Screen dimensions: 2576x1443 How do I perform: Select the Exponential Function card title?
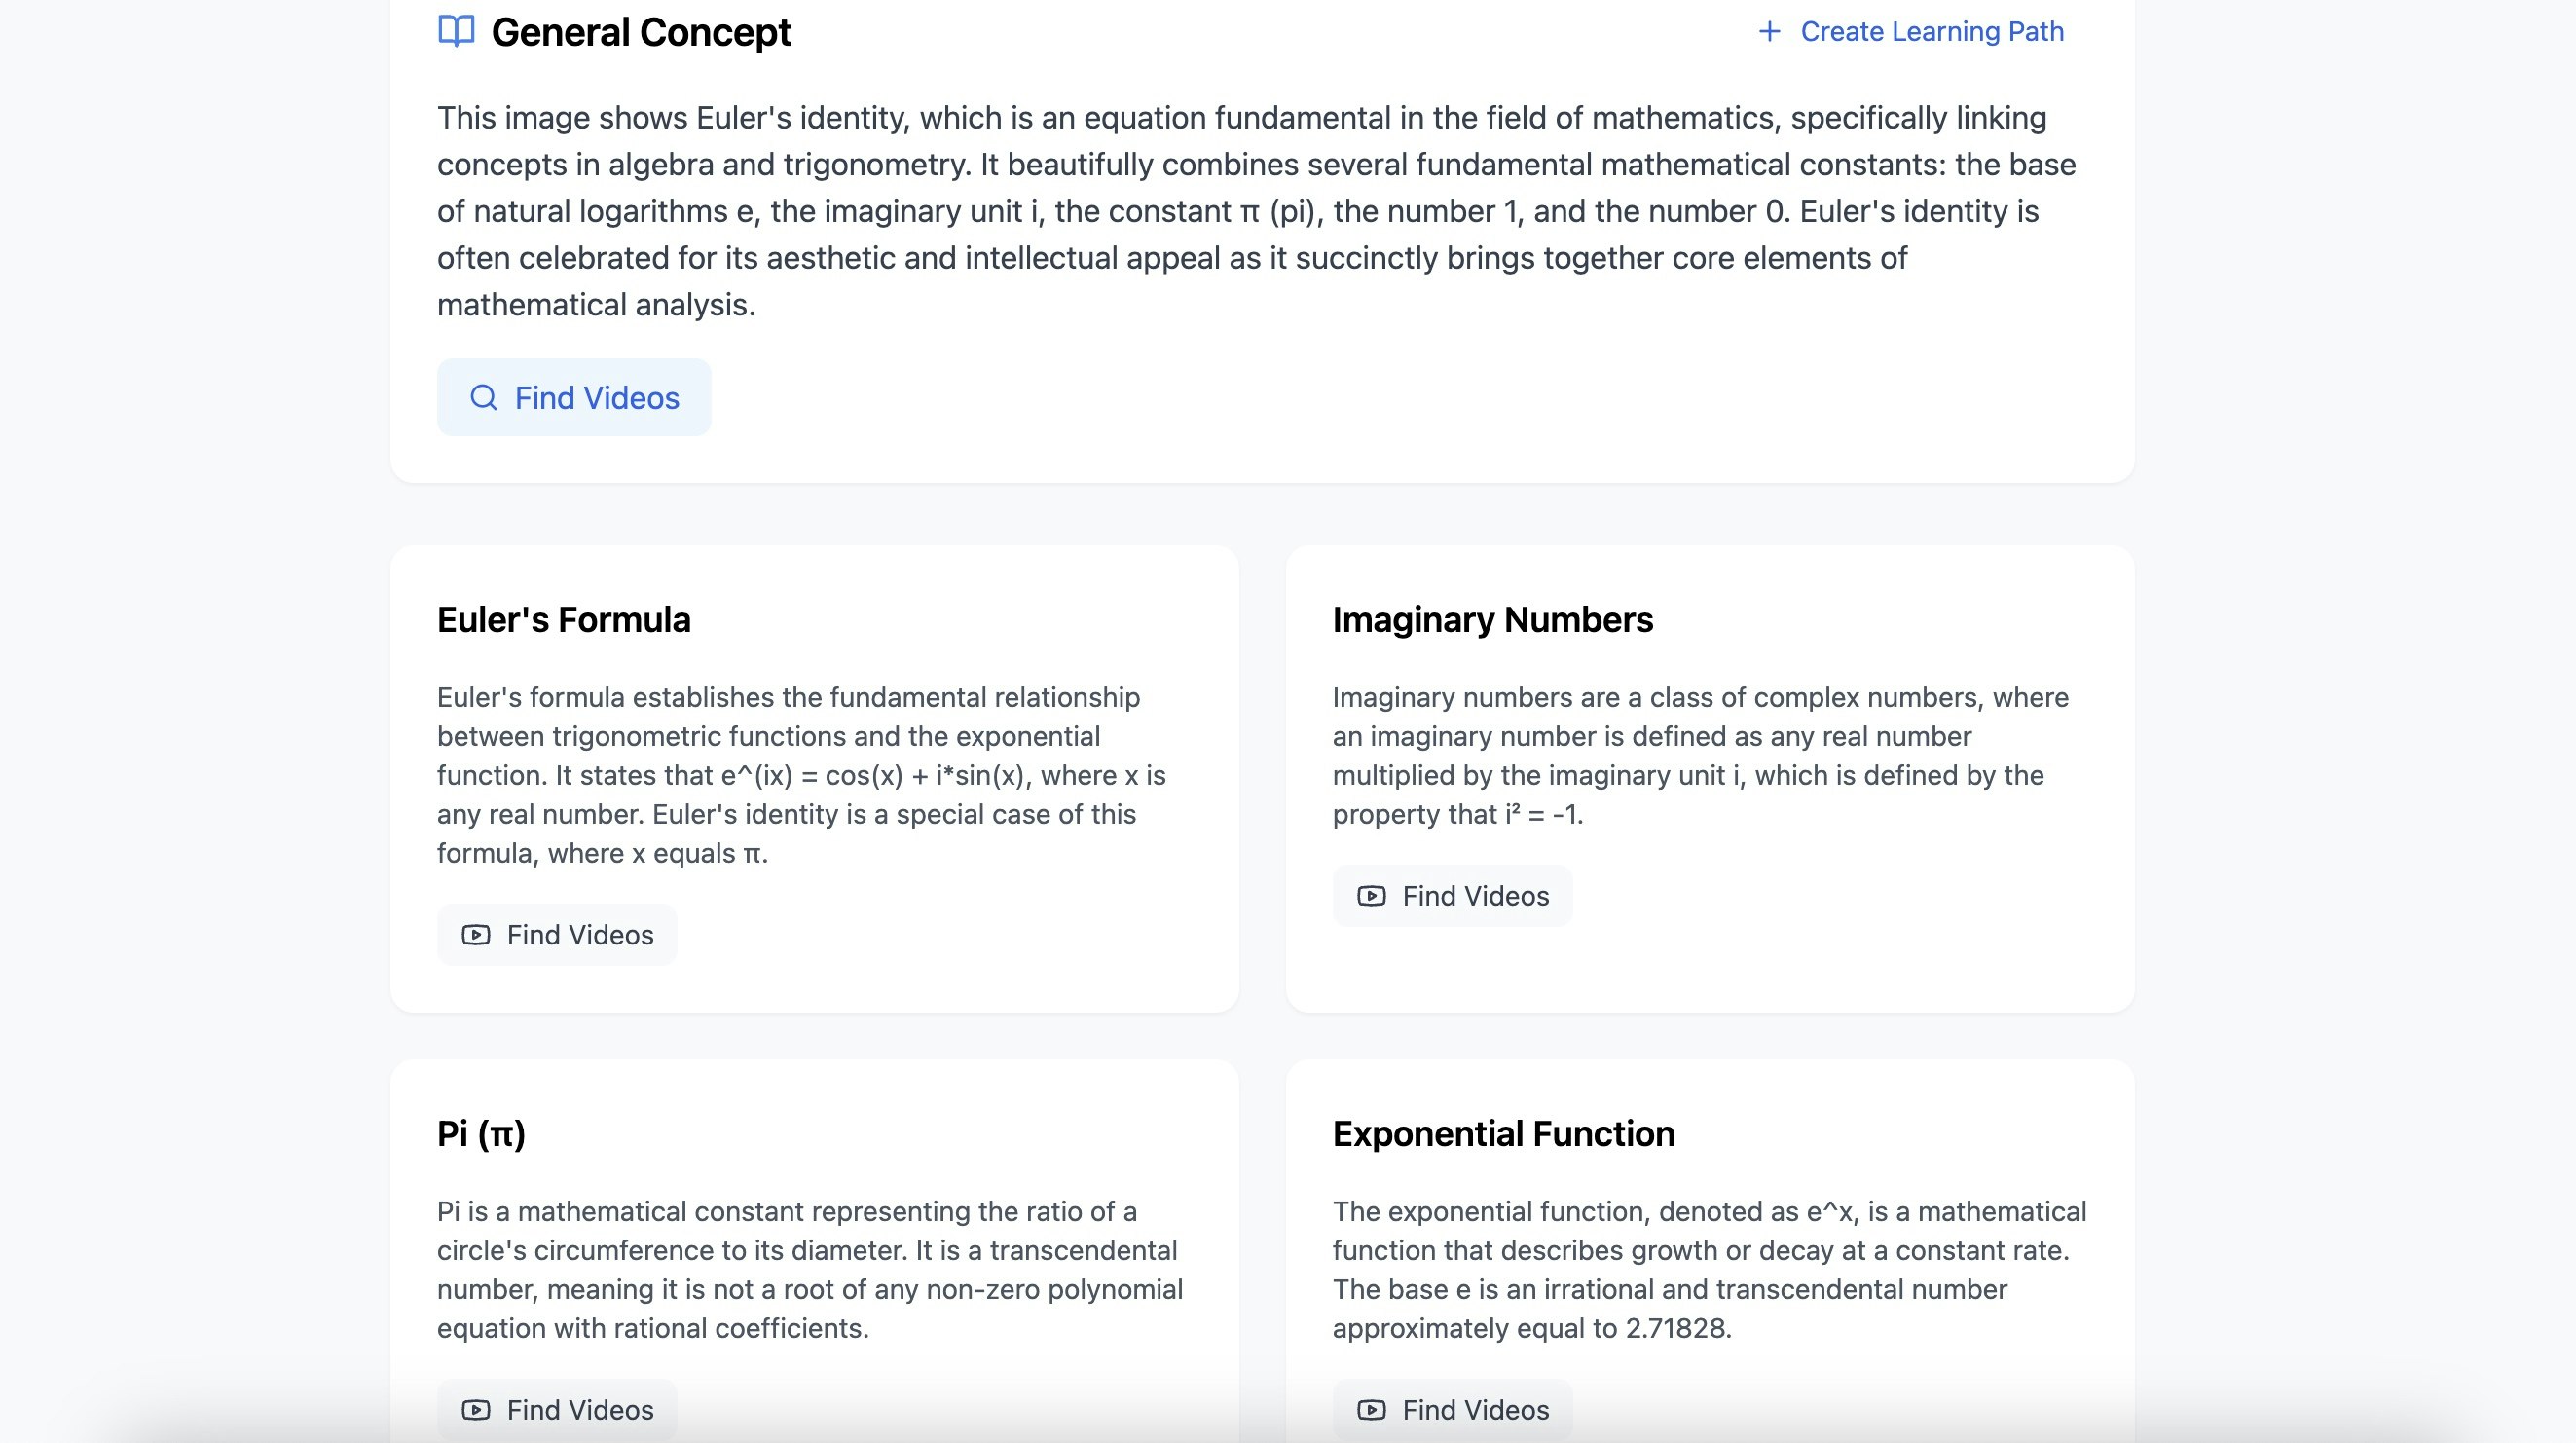pos(1503,1134)
